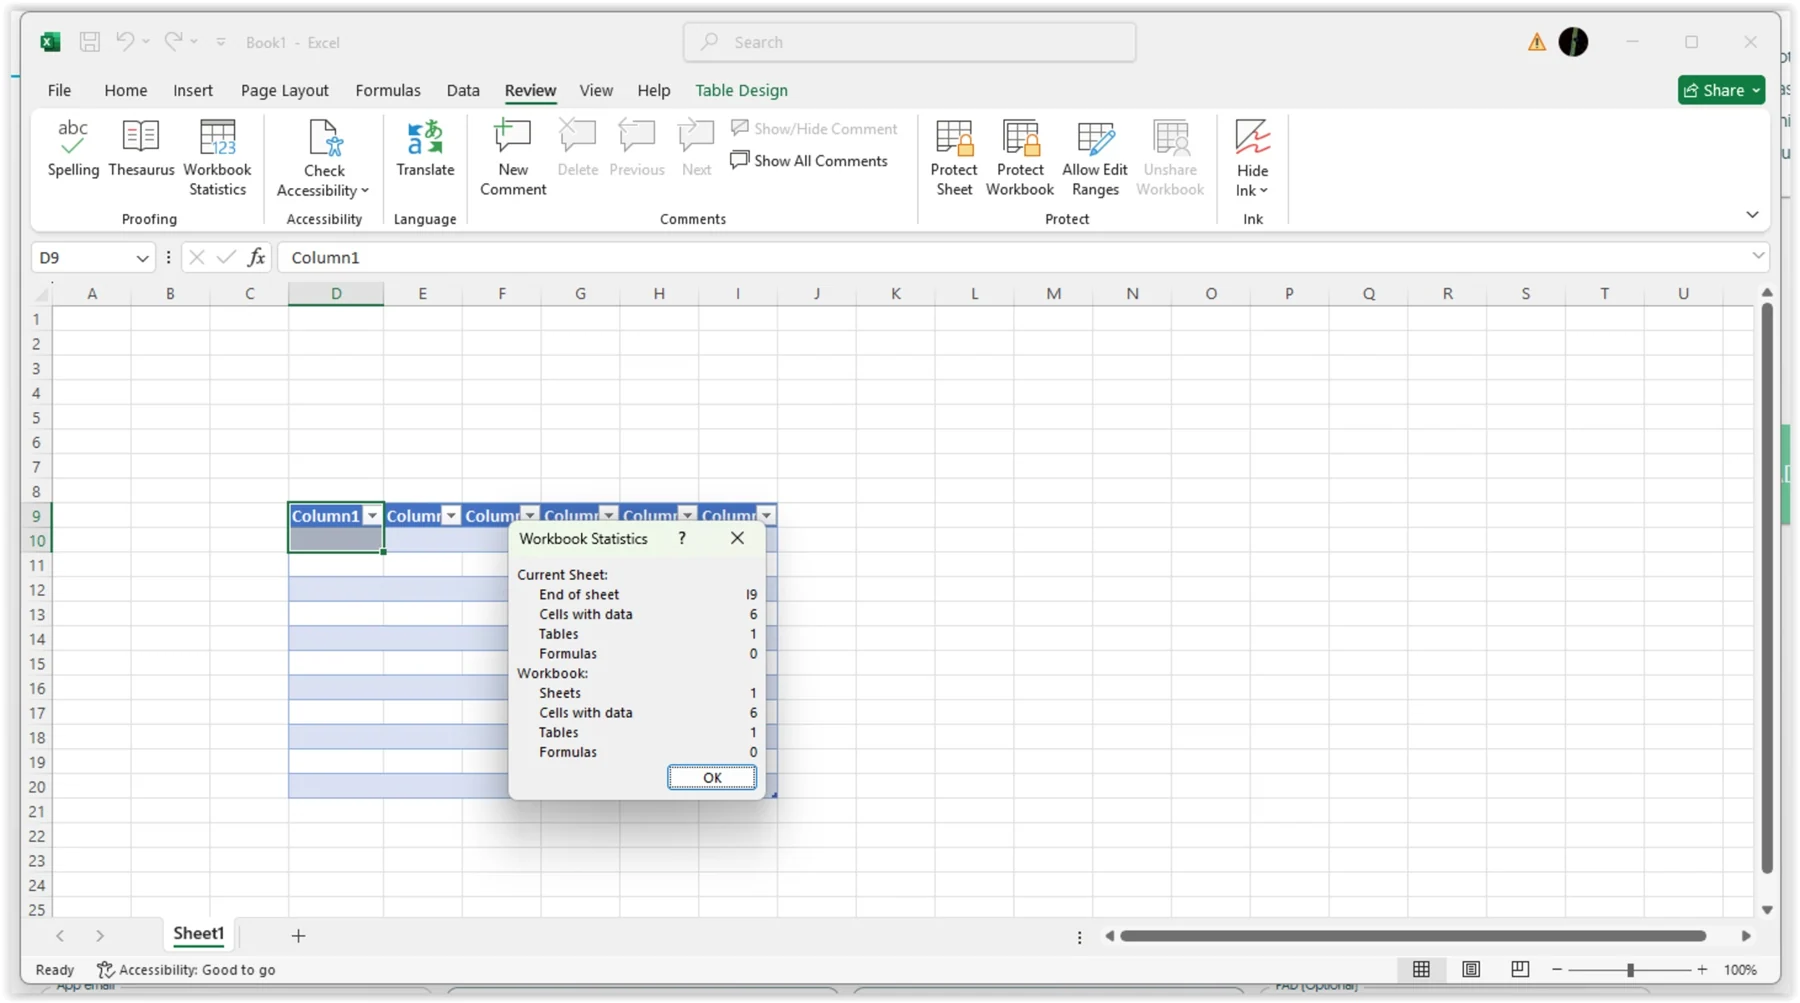This screenshot has height=1003, width=1800.
Task: Expand the formula bar
Action: click(x=1758, y=257)
